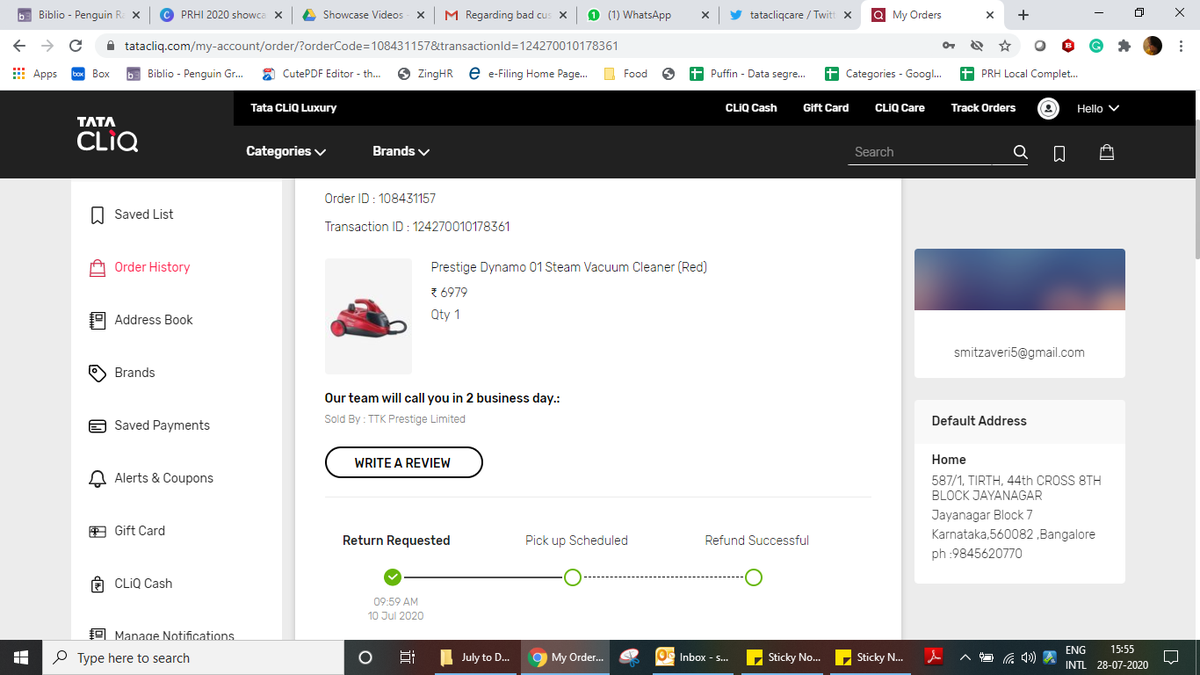Switch to the WhatsApp tab

click(x=648, y=15)
